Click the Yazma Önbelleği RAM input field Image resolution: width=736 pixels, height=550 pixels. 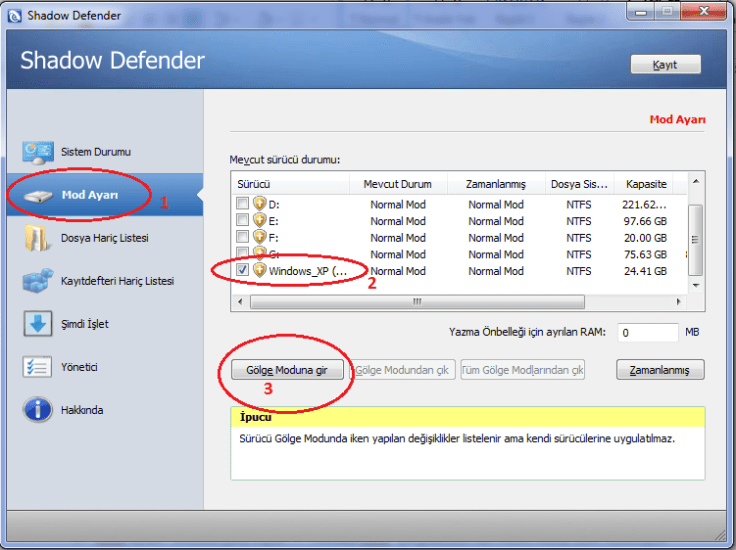pos(648,332)
